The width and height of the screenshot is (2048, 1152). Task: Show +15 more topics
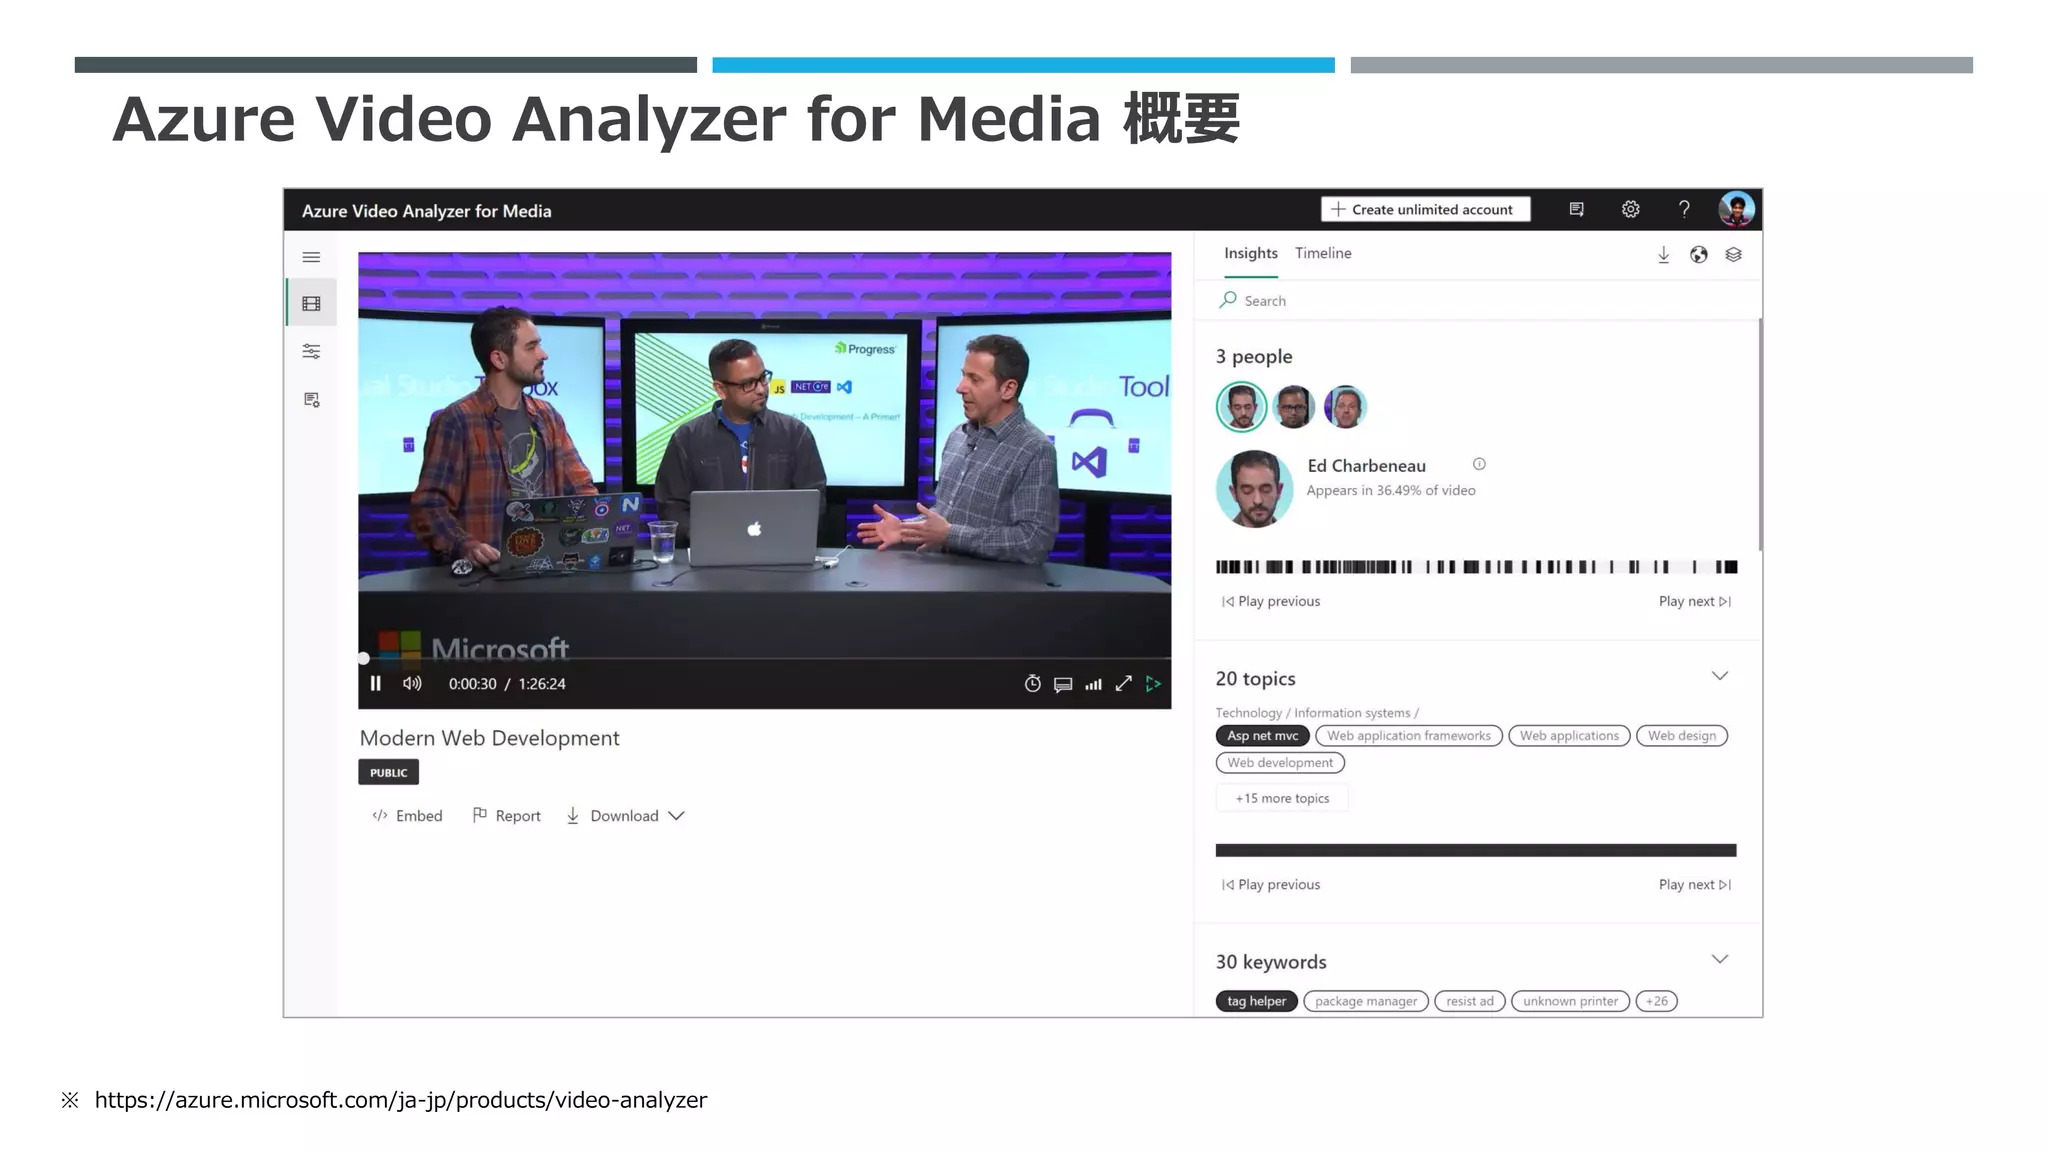click(1282, 798)
